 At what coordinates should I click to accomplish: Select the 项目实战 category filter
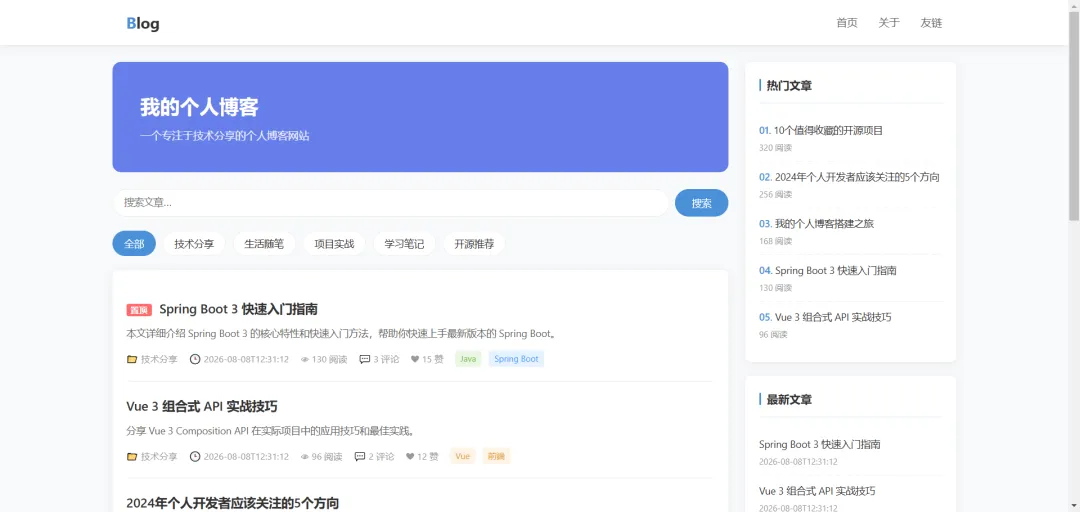point(334,243)
